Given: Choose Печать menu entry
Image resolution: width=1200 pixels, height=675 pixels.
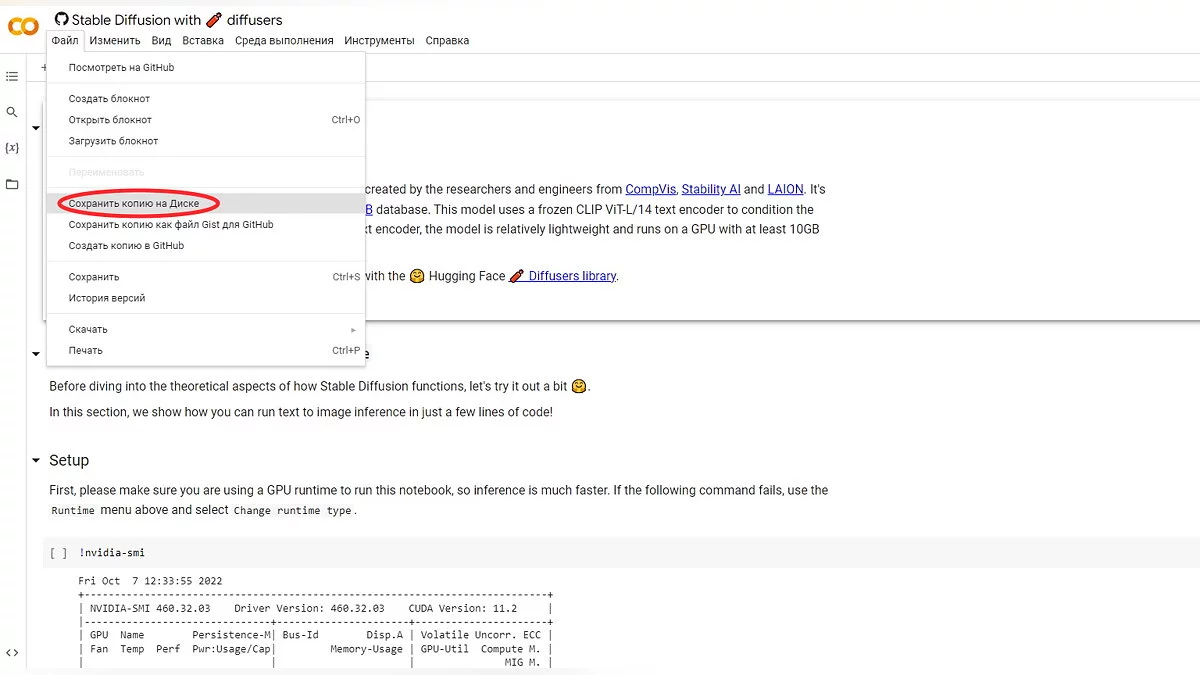Looking at the screenshot, I should click(x=205, y=350).
